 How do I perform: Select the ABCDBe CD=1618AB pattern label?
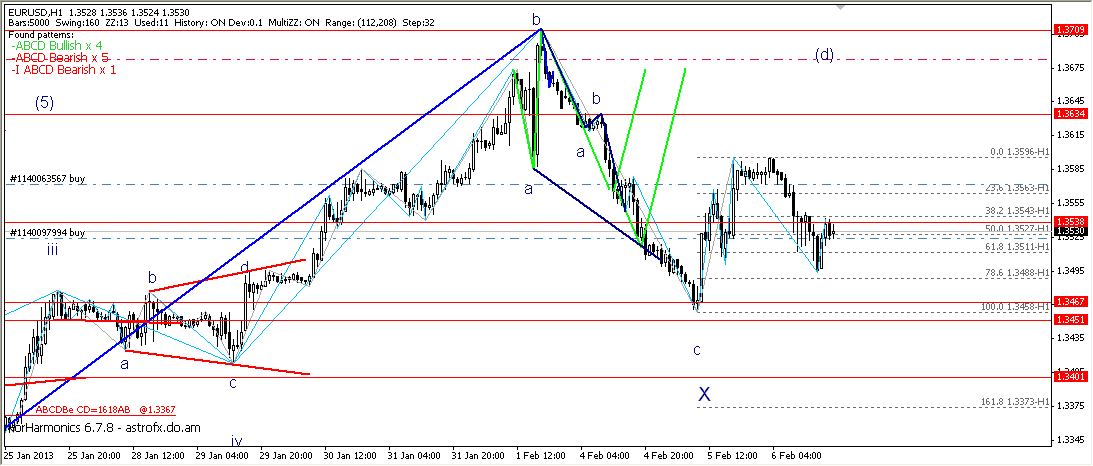[x=92, y=409]
